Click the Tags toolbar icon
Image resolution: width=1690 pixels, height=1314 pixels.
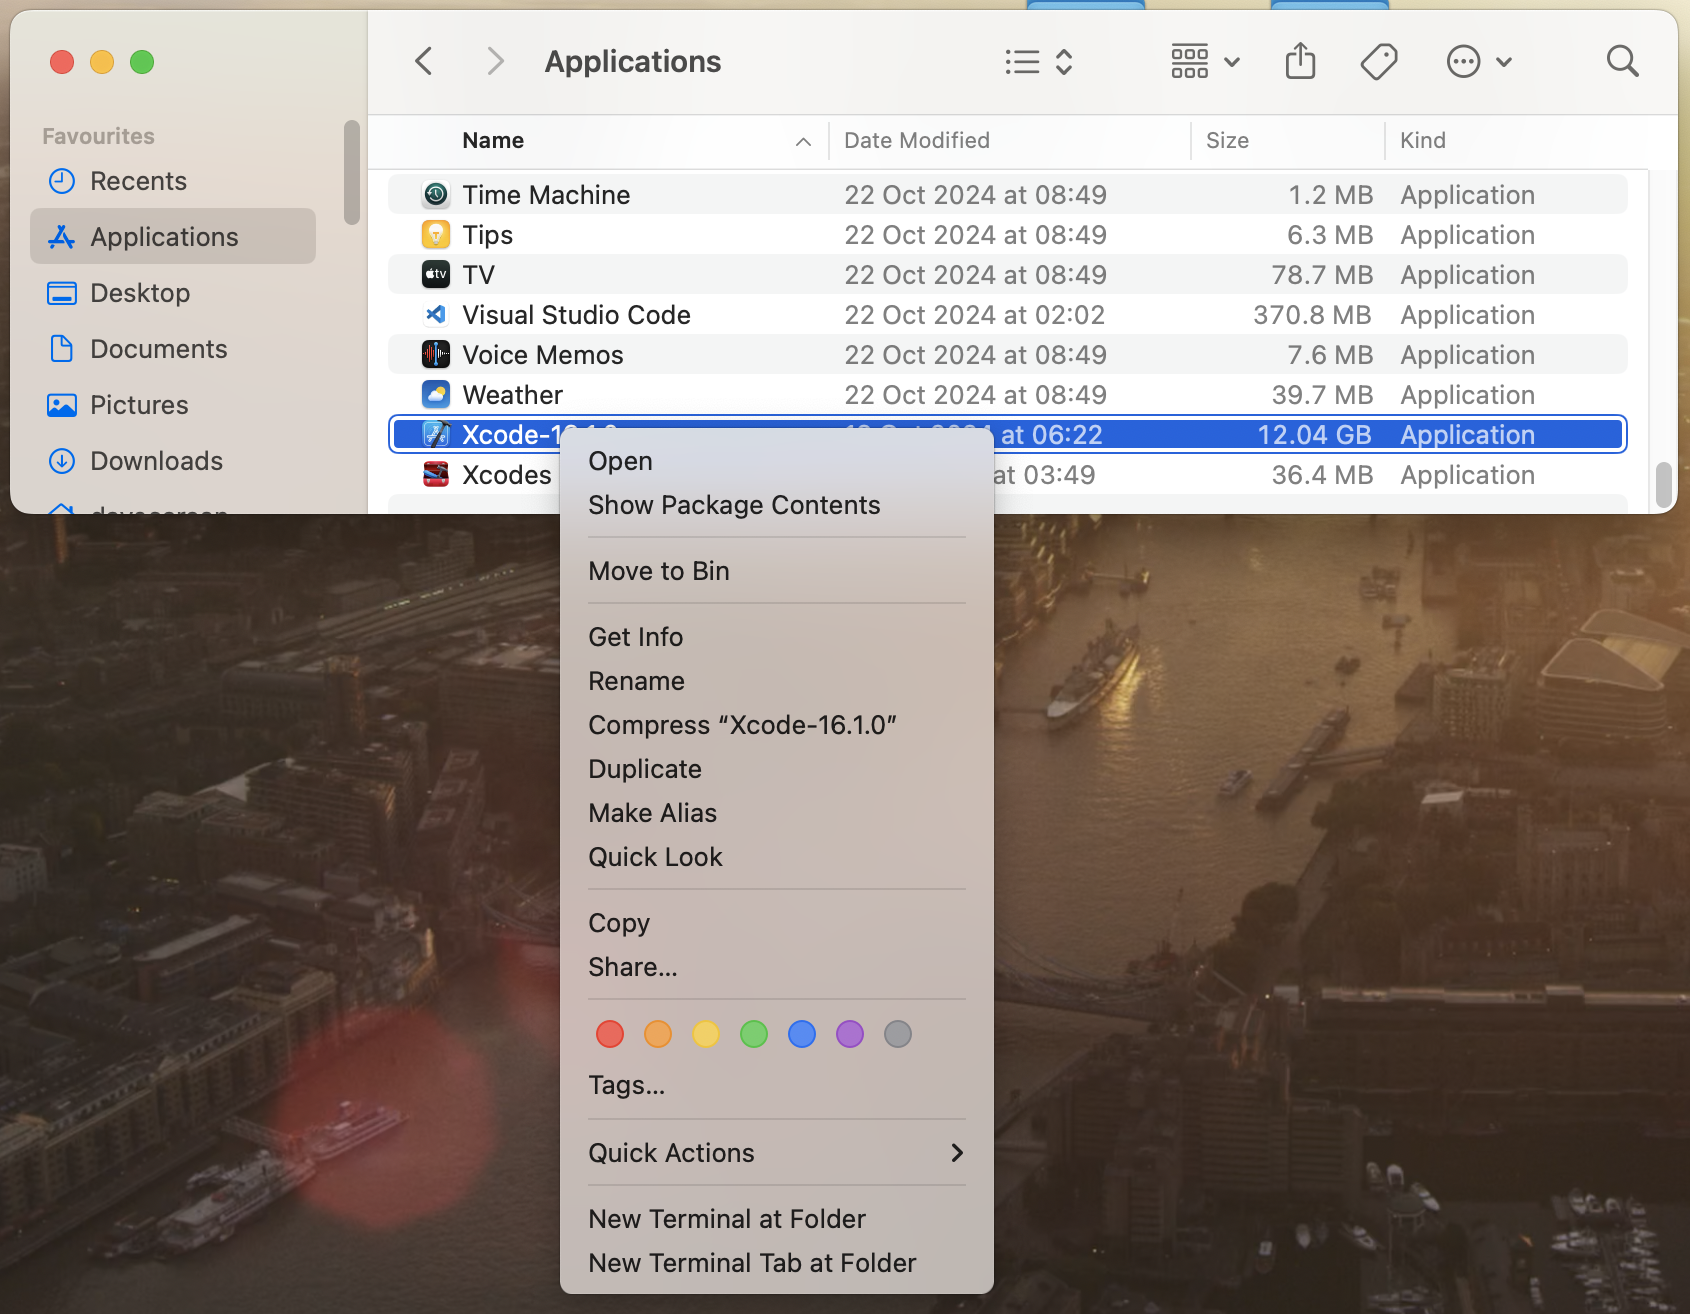tap(1379, 62)
